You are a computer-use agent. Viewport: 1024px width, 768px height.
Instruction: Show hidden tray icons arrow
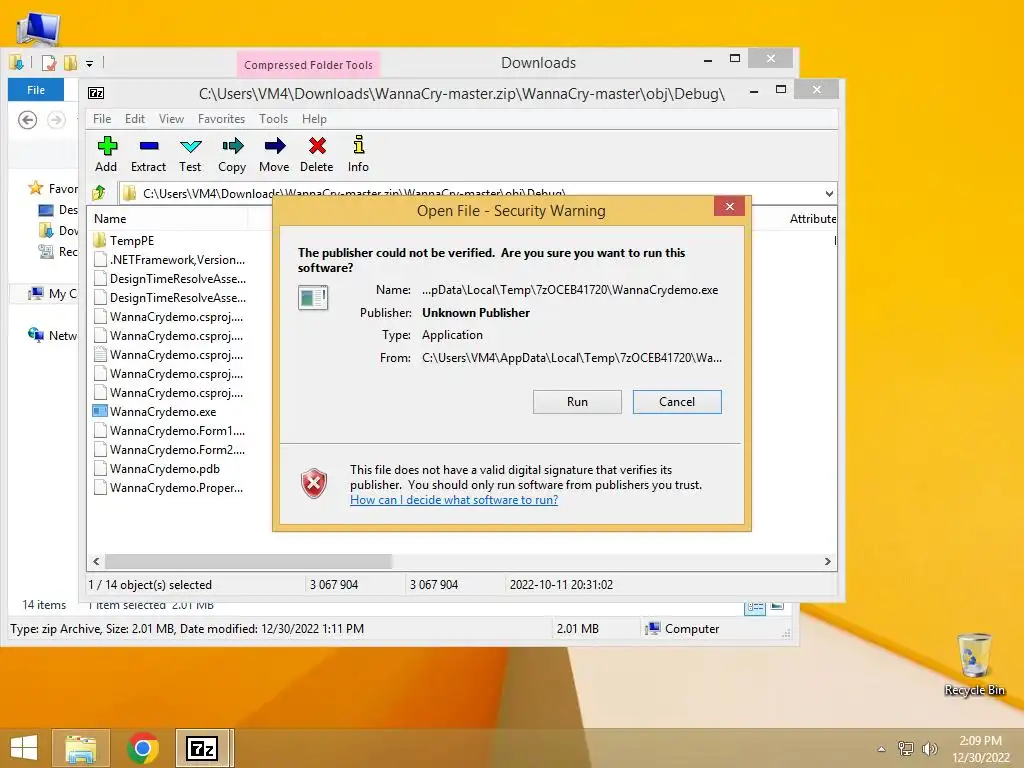click(882, 749)
